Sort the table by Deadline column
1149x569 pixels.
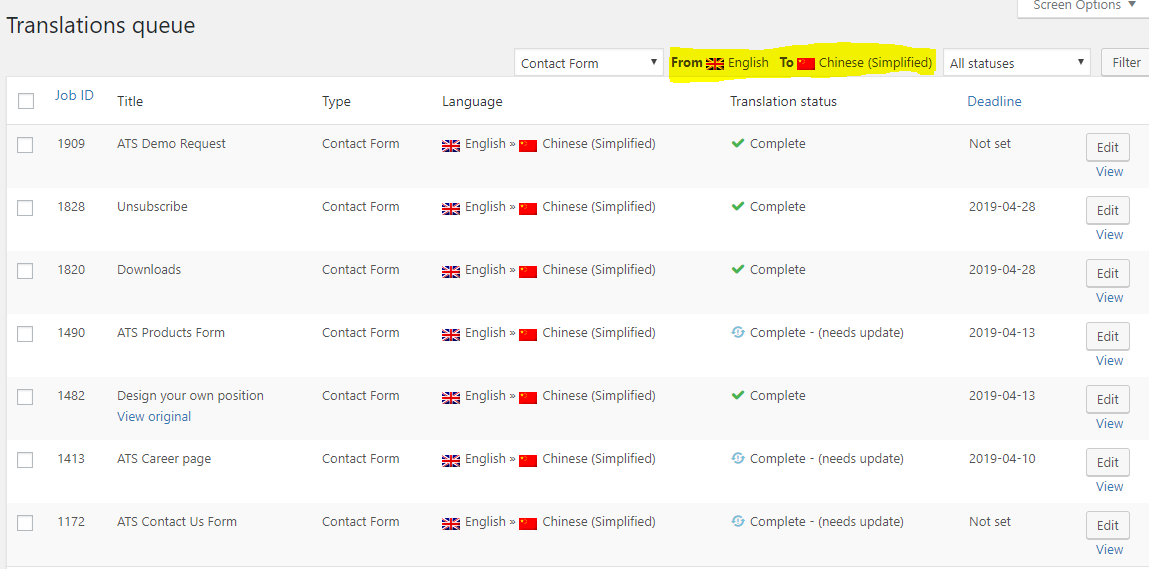point(994,101)
